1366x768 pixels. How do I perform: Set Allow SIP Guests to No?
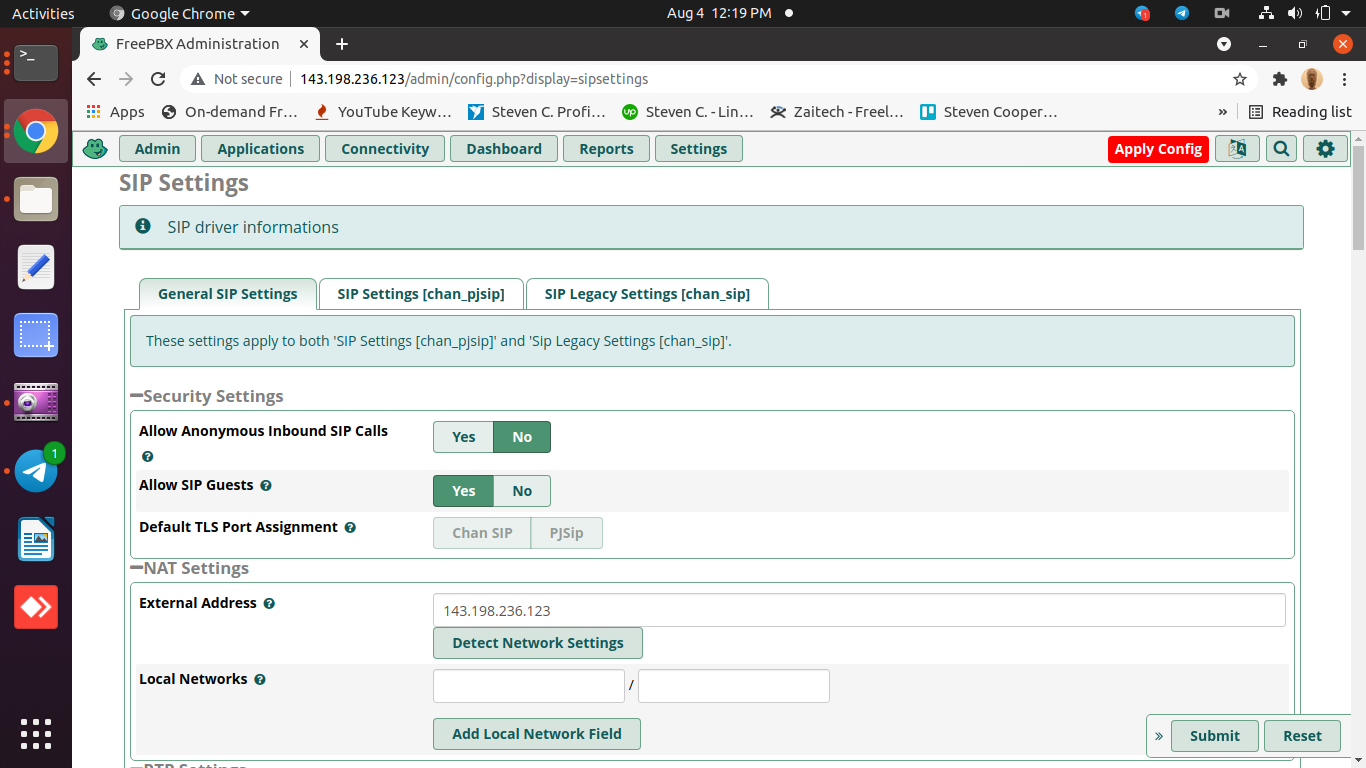click(522, 491)
